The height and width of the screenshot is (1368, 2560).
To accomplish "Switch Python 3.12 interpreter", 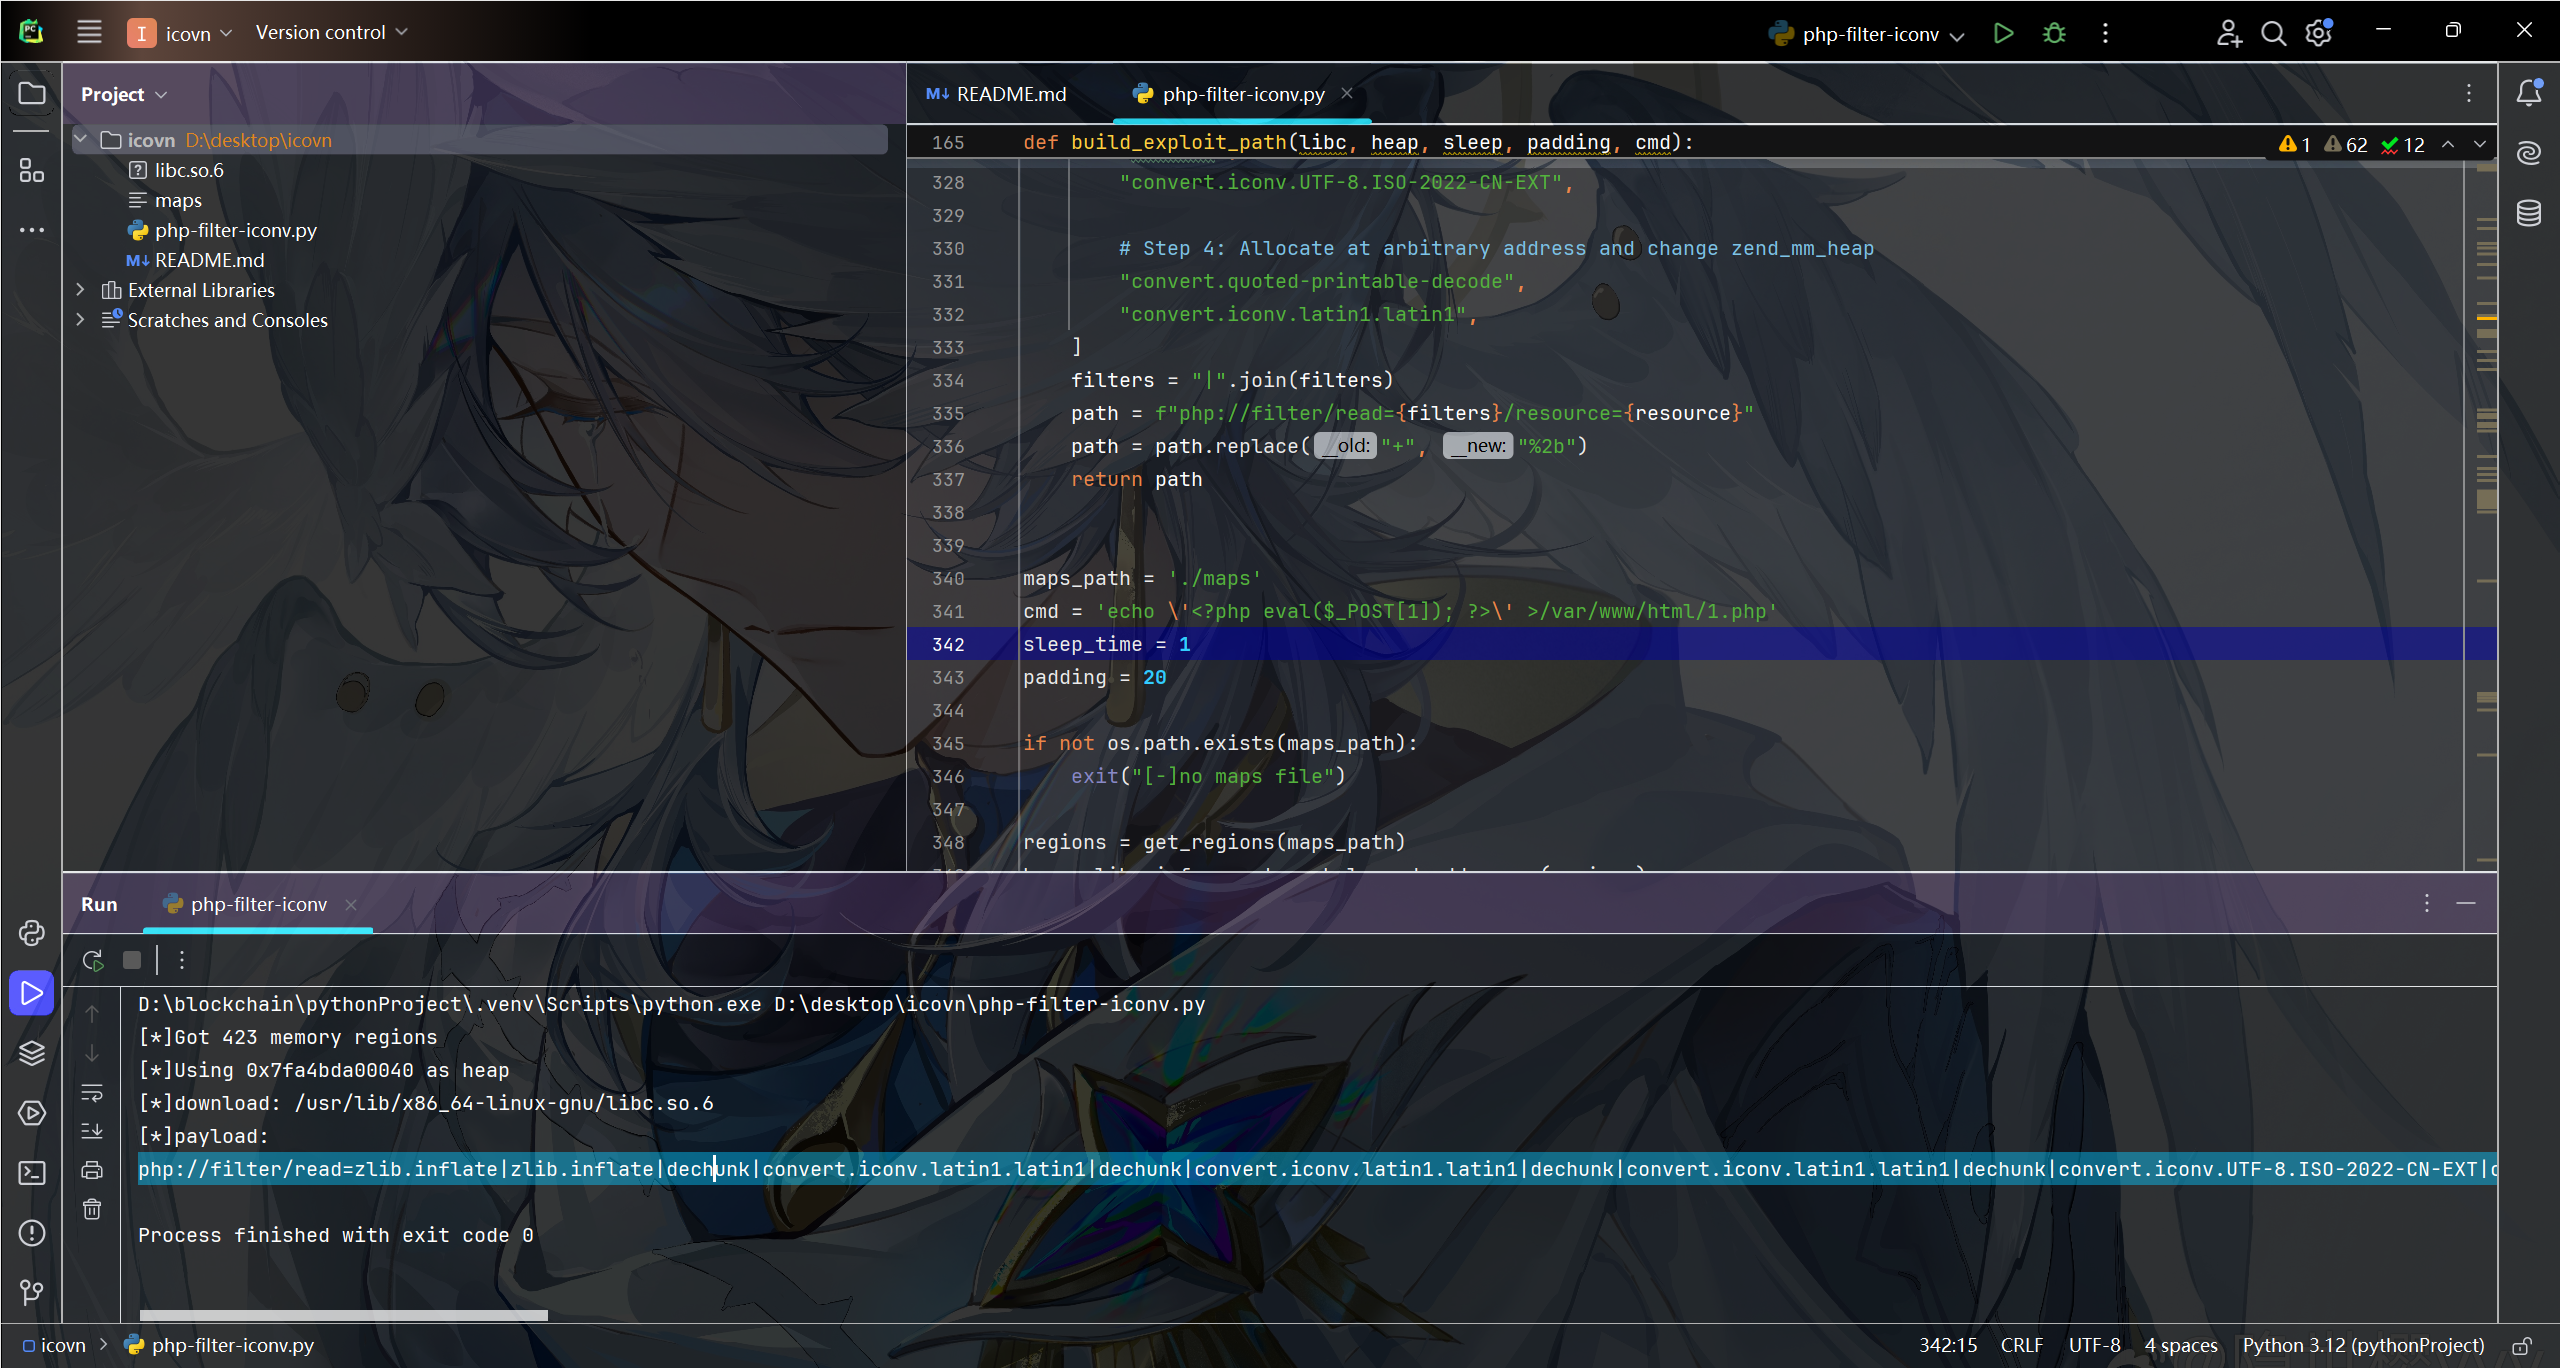I will (2363, 1346).
